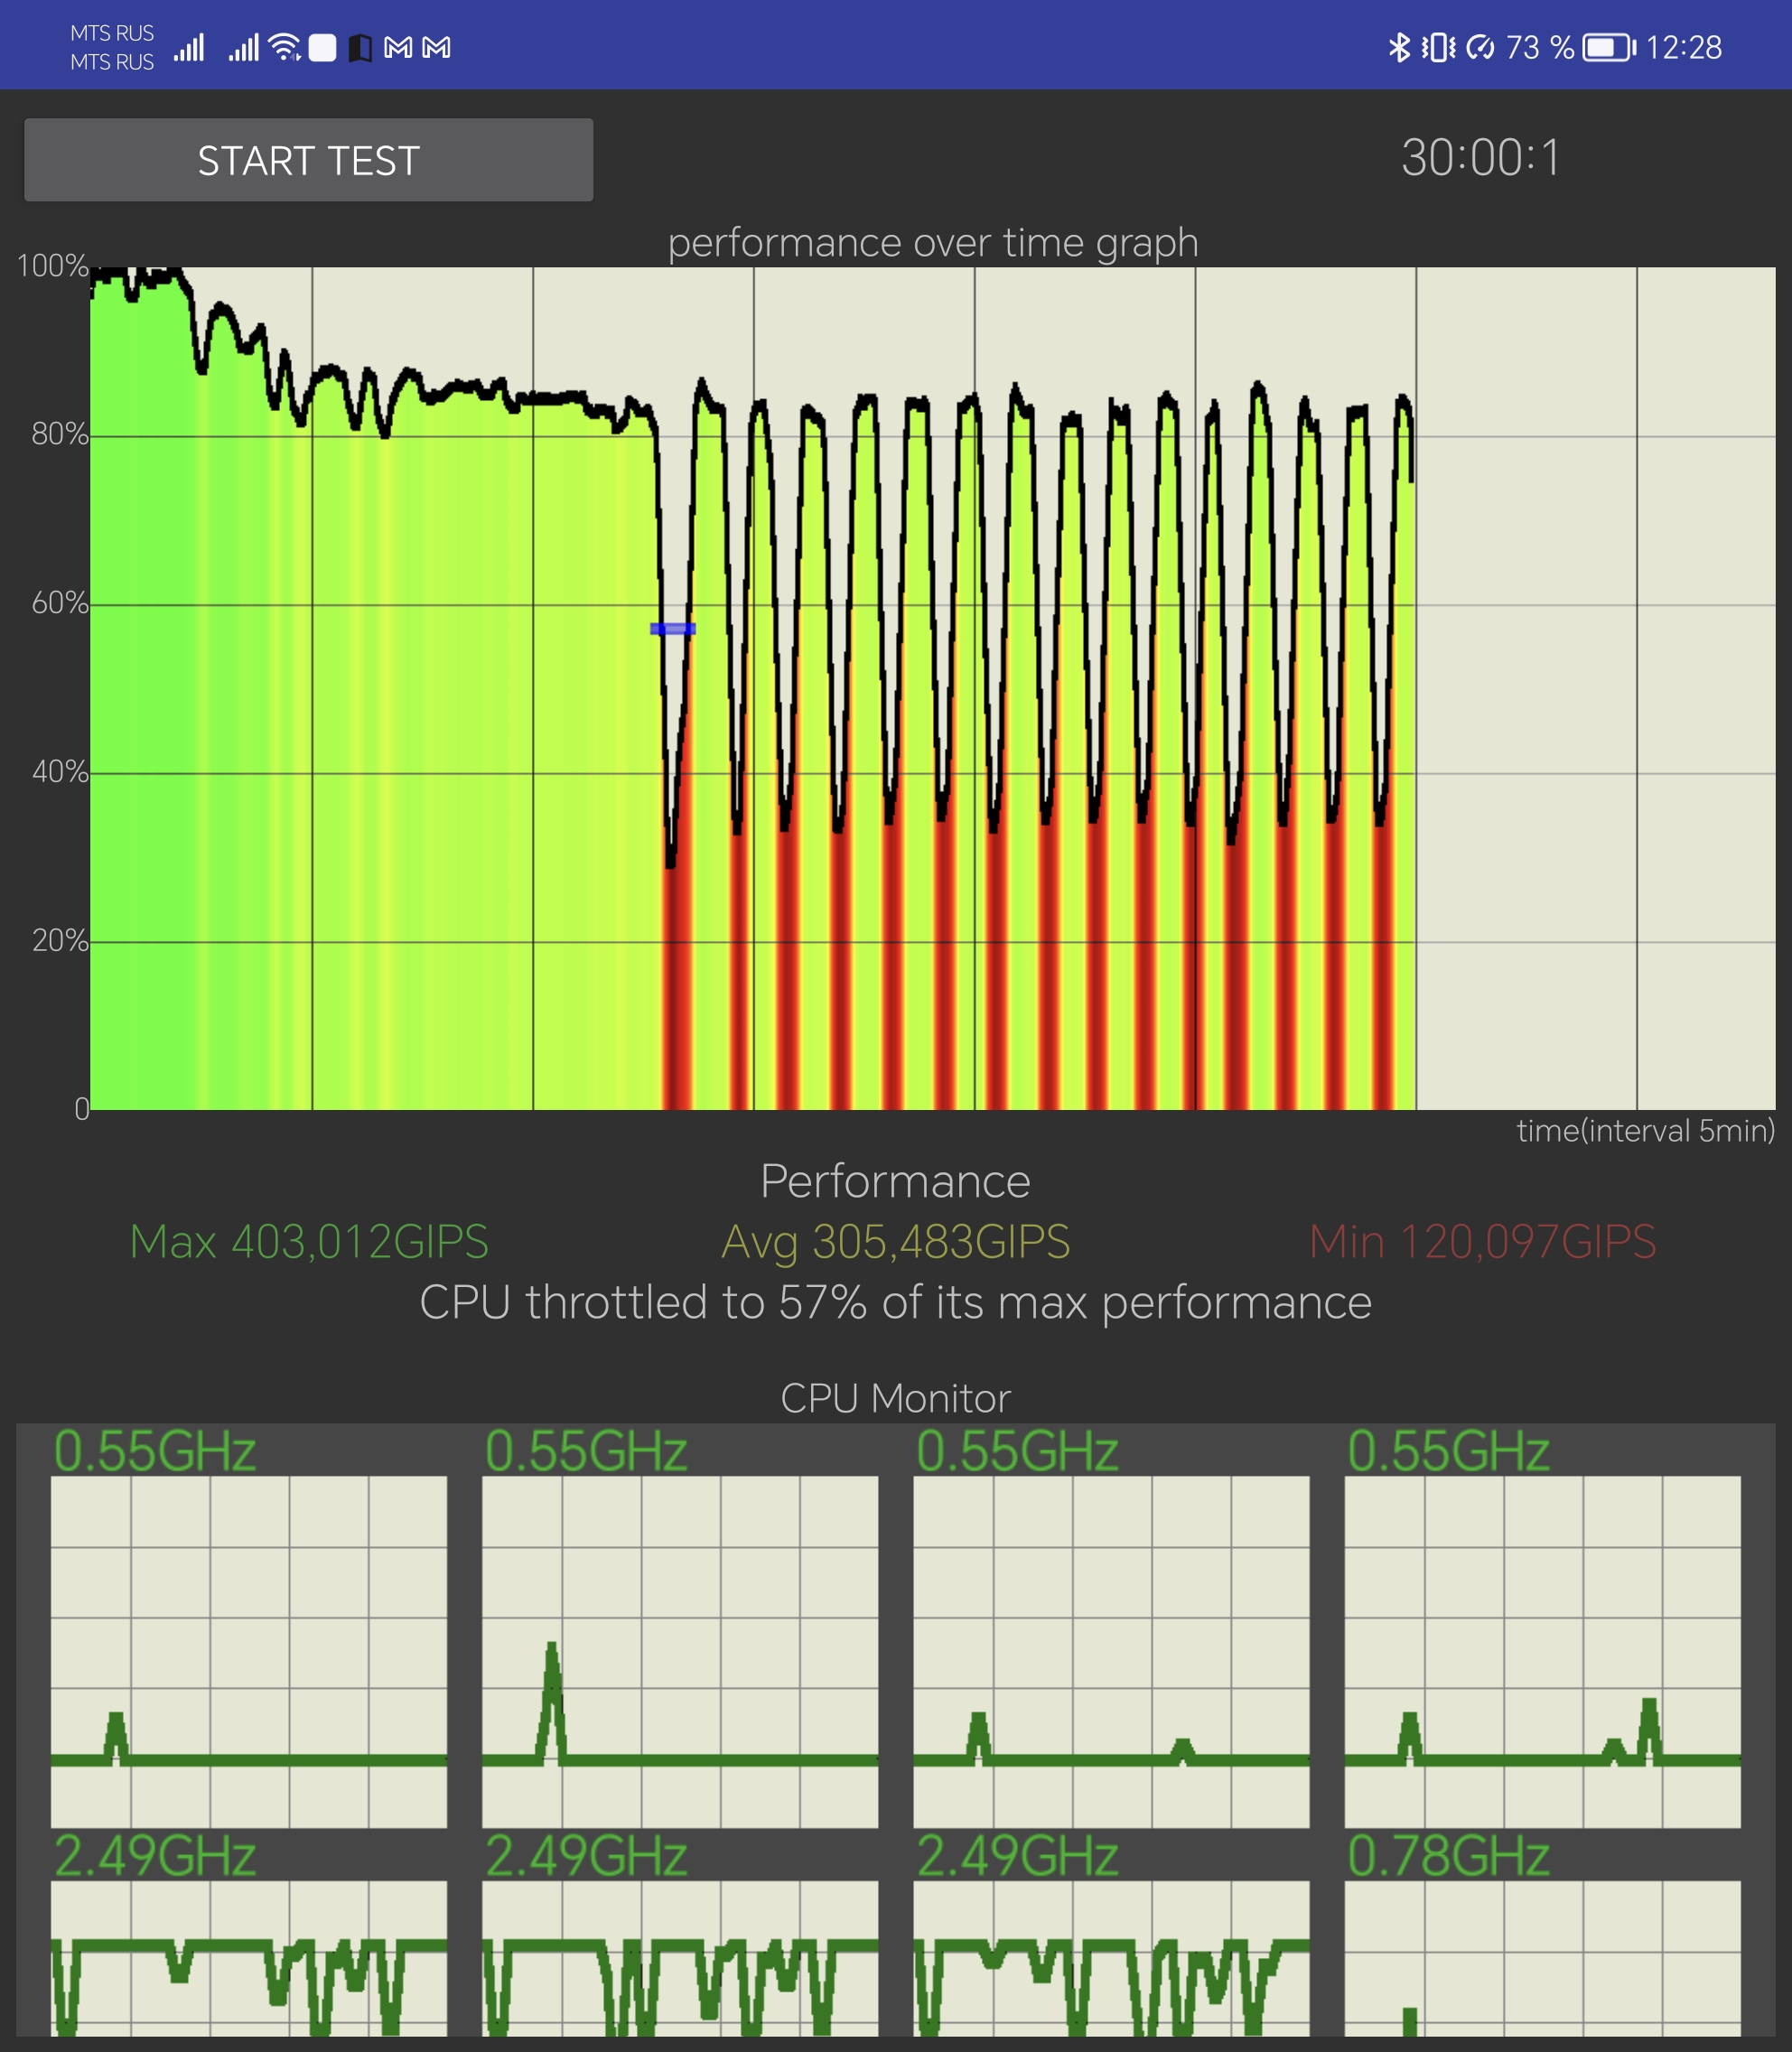The image size is (1792, 2052).
Task: Click the 30:00:1 test timer display
Action: pyautogui.click(x=1487, y=163)
